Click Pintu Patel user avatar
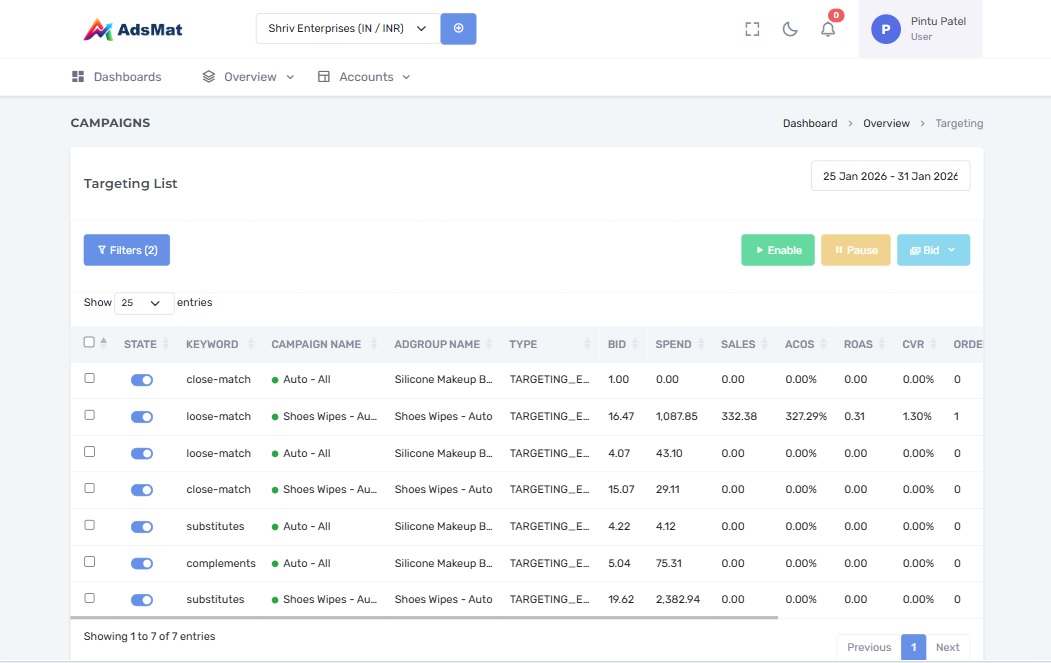 [885, 29]
